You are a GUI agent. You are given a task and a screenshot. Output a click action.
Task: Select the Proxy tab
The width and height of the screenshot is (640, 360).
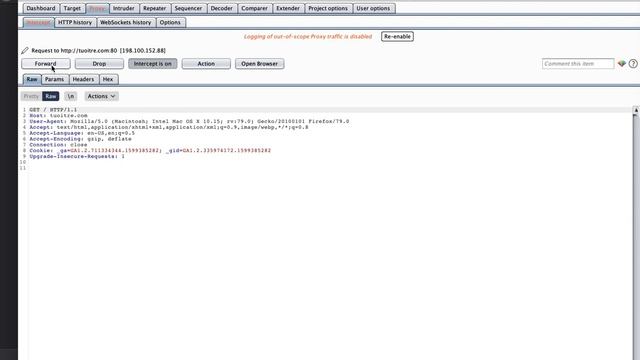[97, 8]
